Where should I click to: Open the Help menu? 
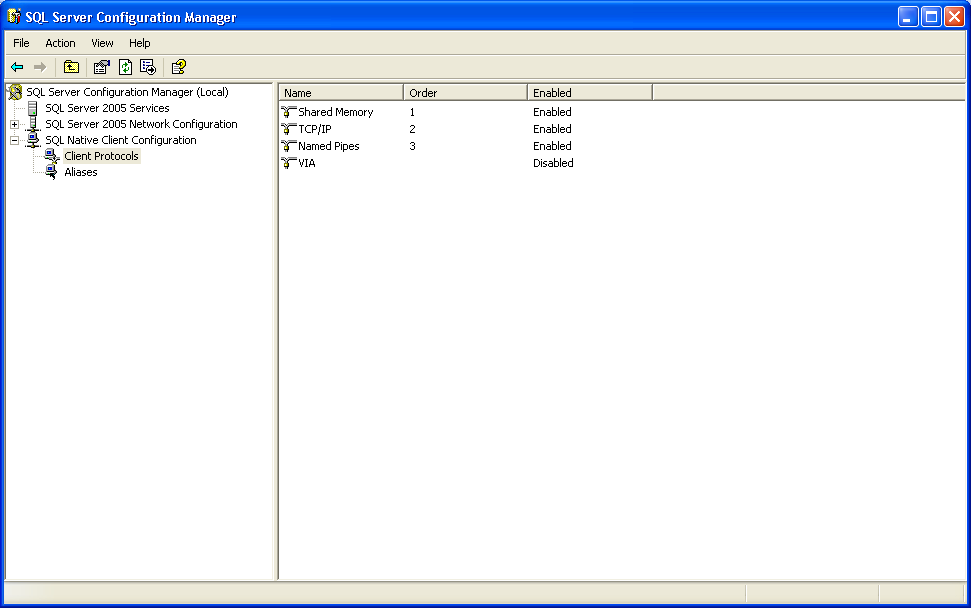pyautogui.click(x=139, y=43)
